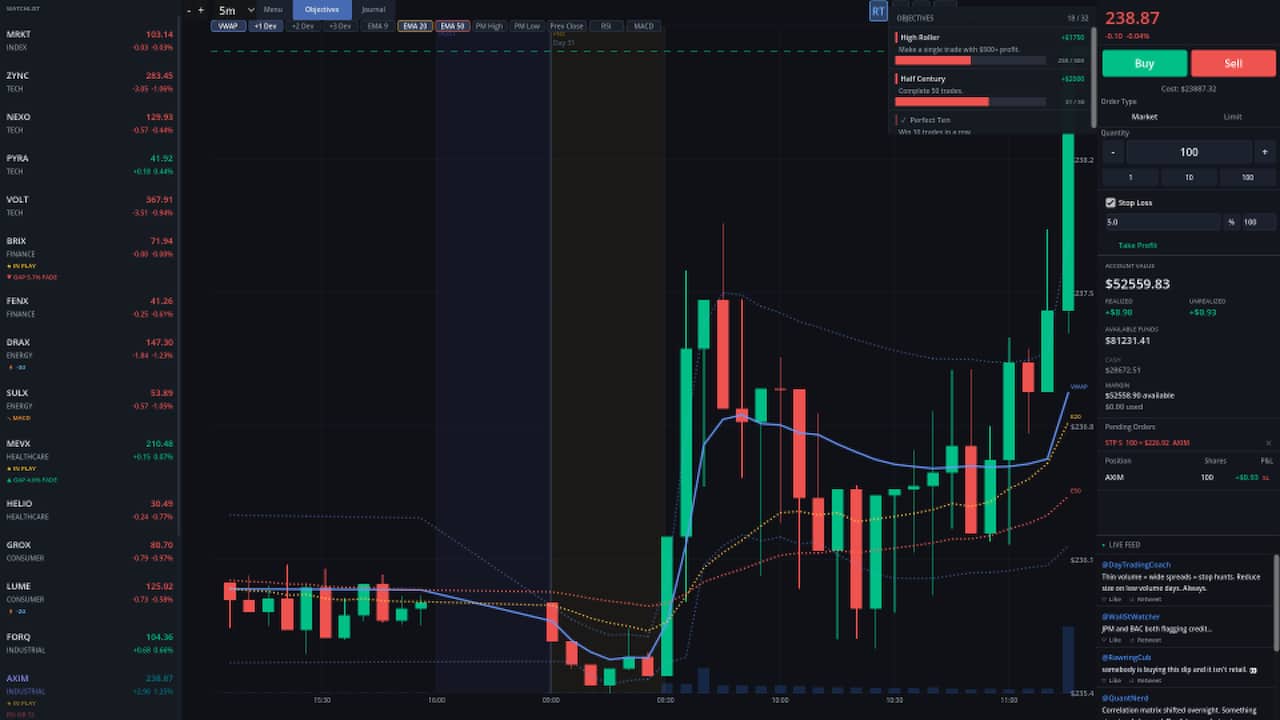
Task: Toggle stop loss percent unit
Action: click(1231, 222)
